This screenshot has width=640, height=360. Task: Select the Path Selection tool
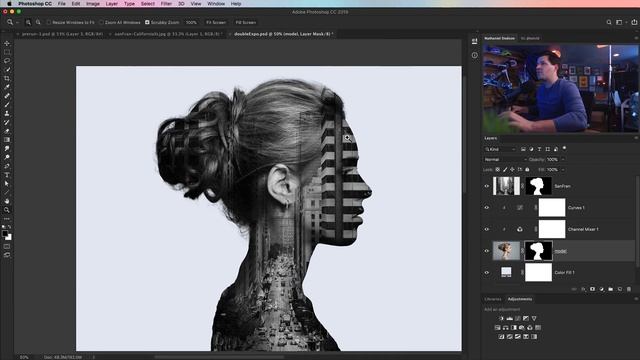point(7,184)
